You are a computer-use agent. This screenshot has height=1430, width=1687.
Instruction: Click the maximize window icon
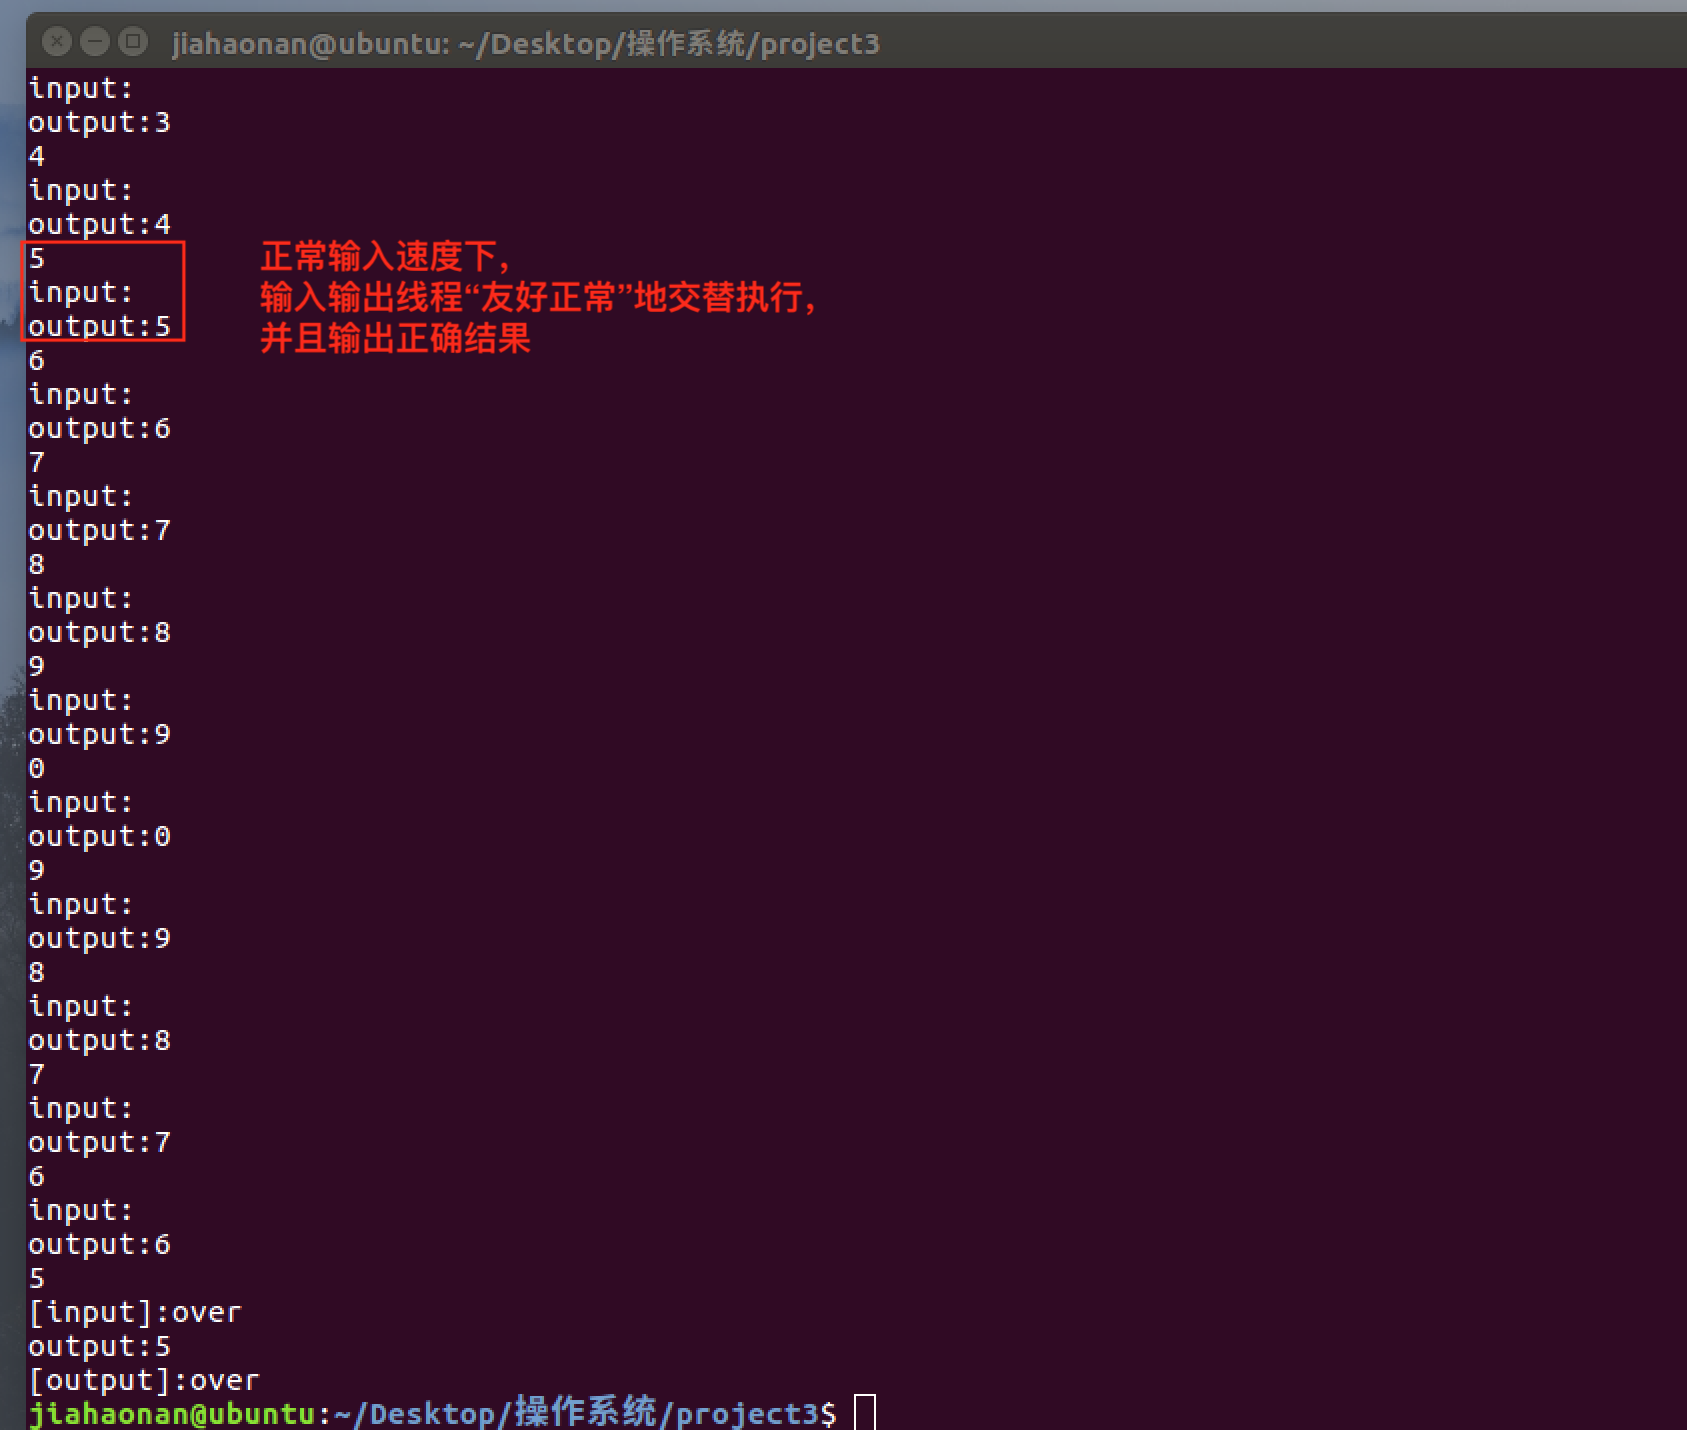[131, 42]
